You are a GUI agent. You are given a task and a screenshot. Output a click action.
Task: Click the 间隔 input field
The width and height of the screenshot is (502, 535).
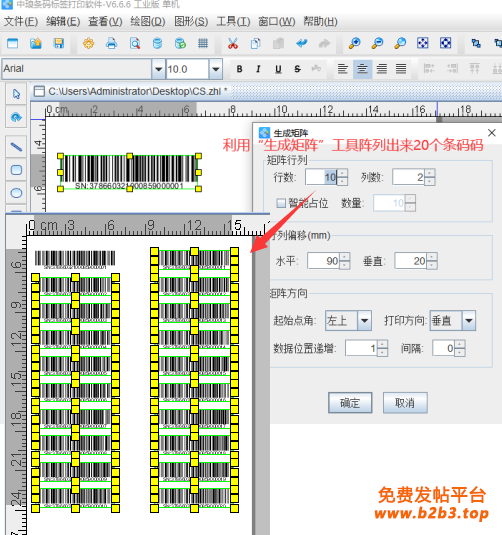444,348
